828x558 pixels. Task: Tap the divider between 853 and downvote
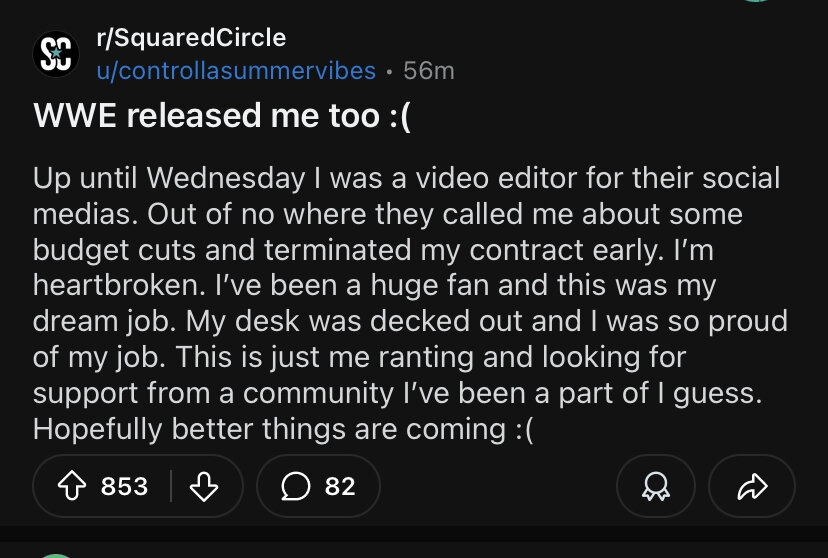[x=171, y=486]
